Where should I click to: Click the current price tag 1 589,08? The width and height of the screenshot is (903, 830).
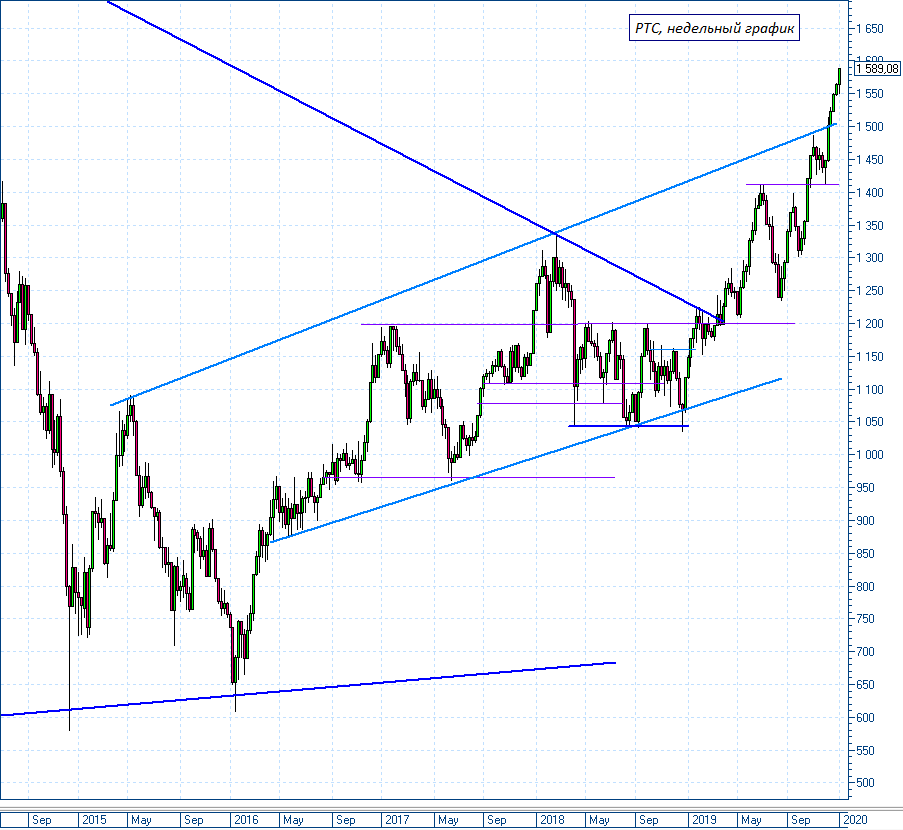click(877, 69)
